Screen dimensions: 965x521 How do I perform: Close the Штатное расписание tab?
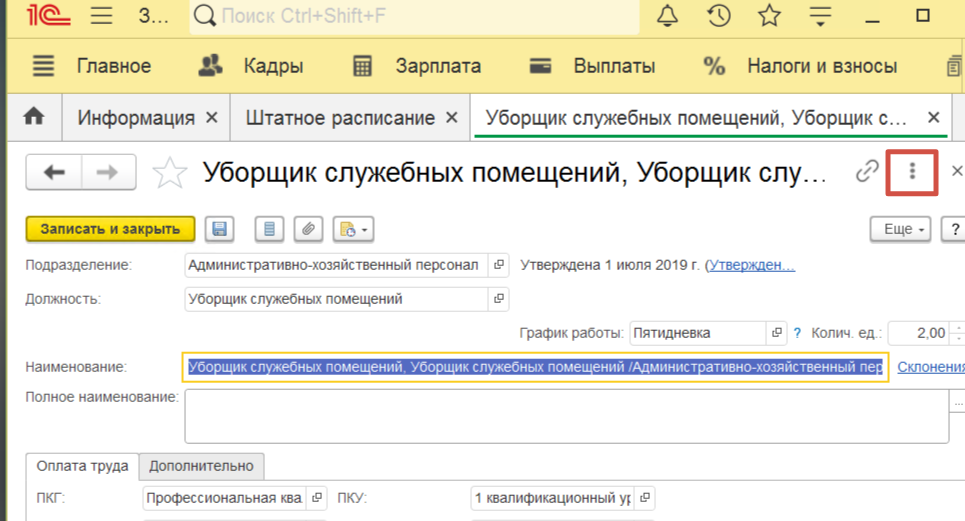tap(452, 117)
